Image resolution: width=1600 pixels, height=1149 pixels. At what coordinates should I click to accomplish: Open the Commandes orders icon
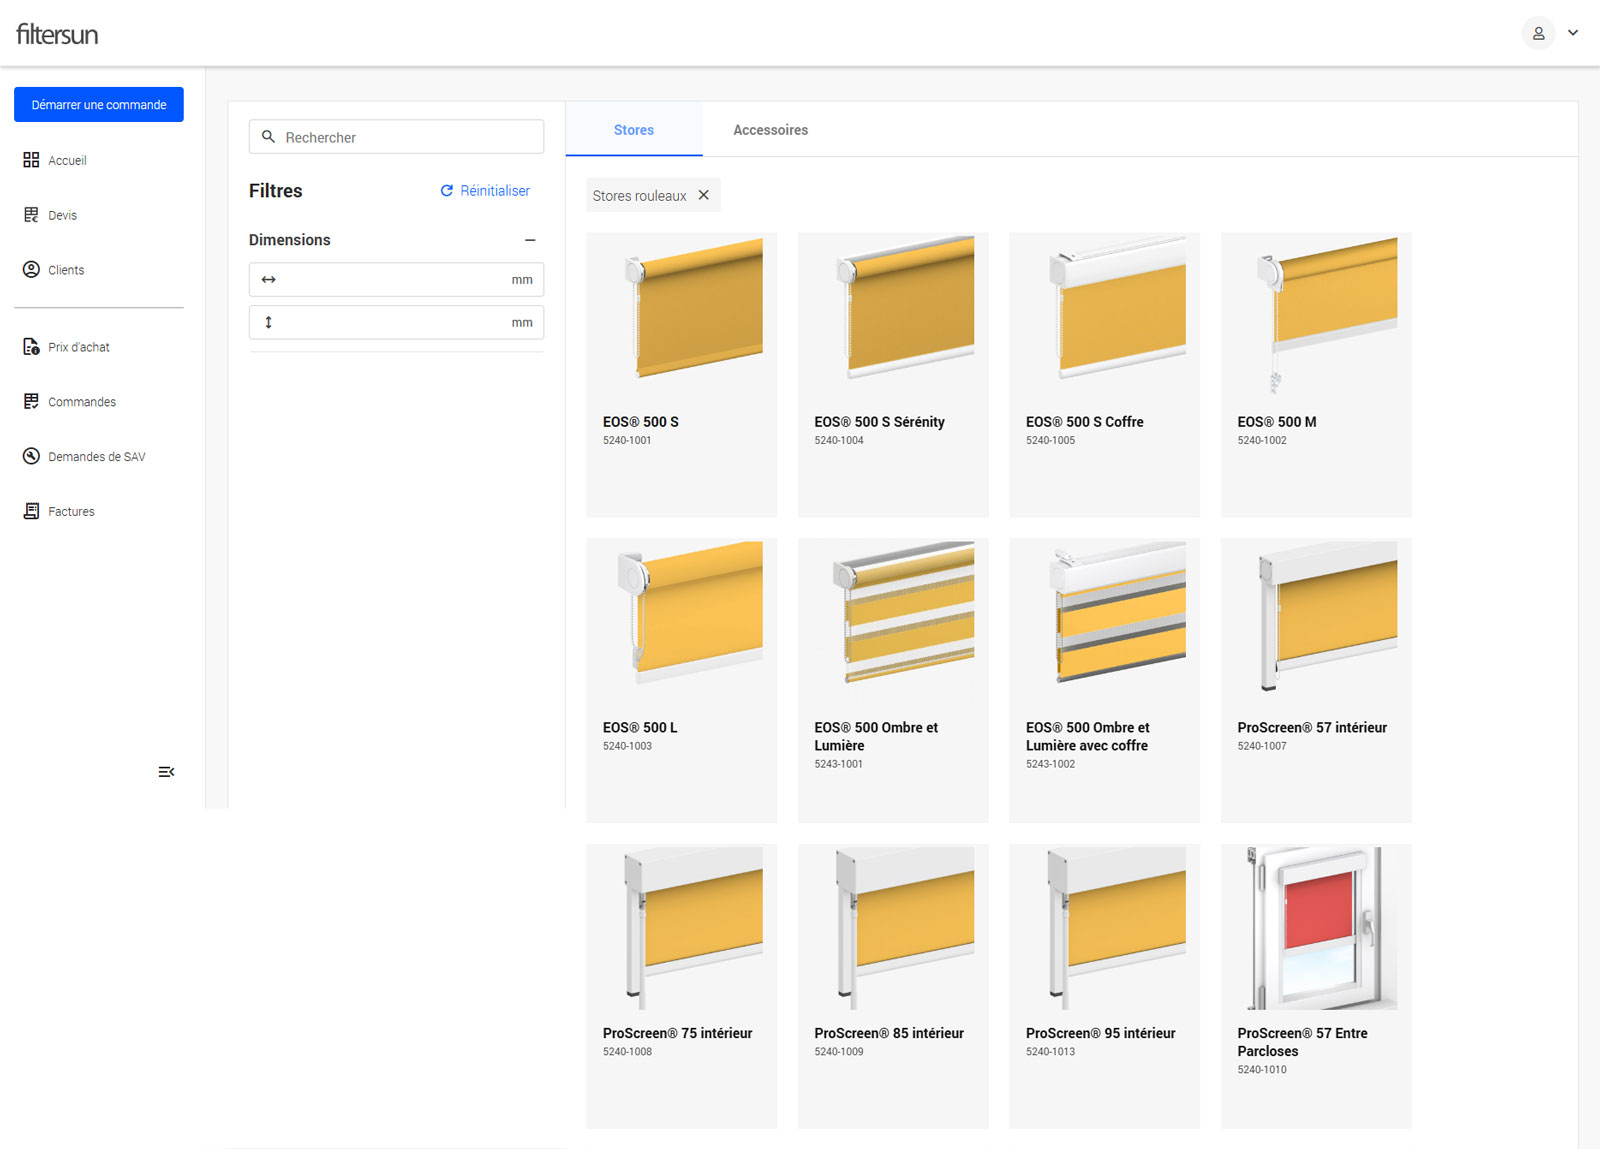31,402
